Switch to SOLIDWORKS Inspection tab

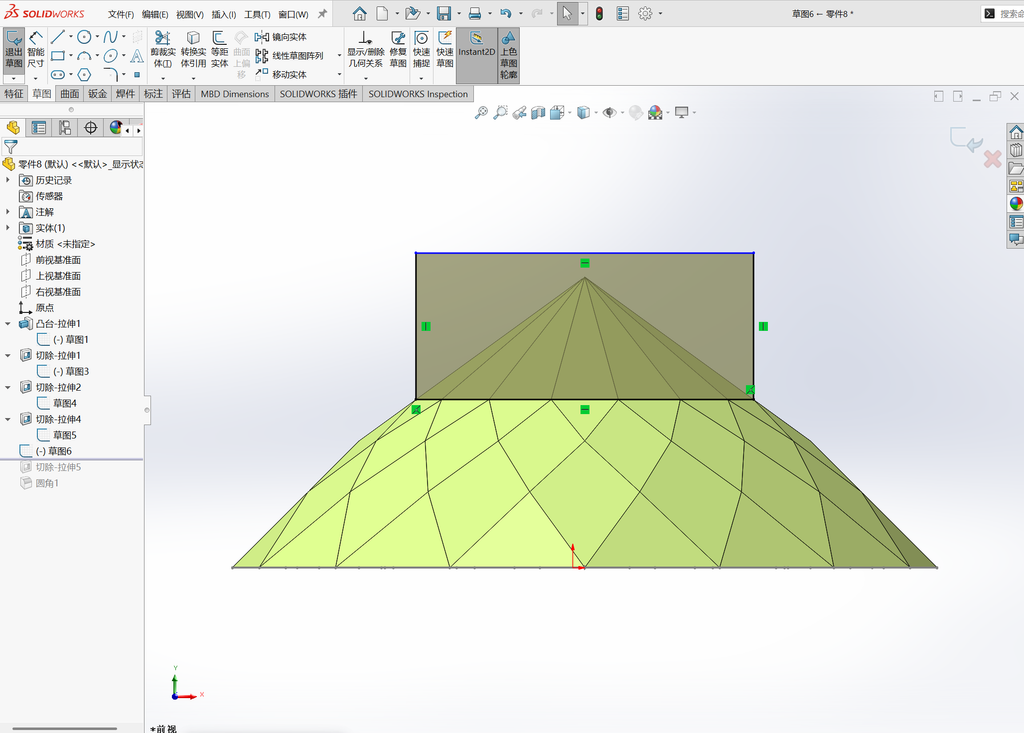click(418, 94)
